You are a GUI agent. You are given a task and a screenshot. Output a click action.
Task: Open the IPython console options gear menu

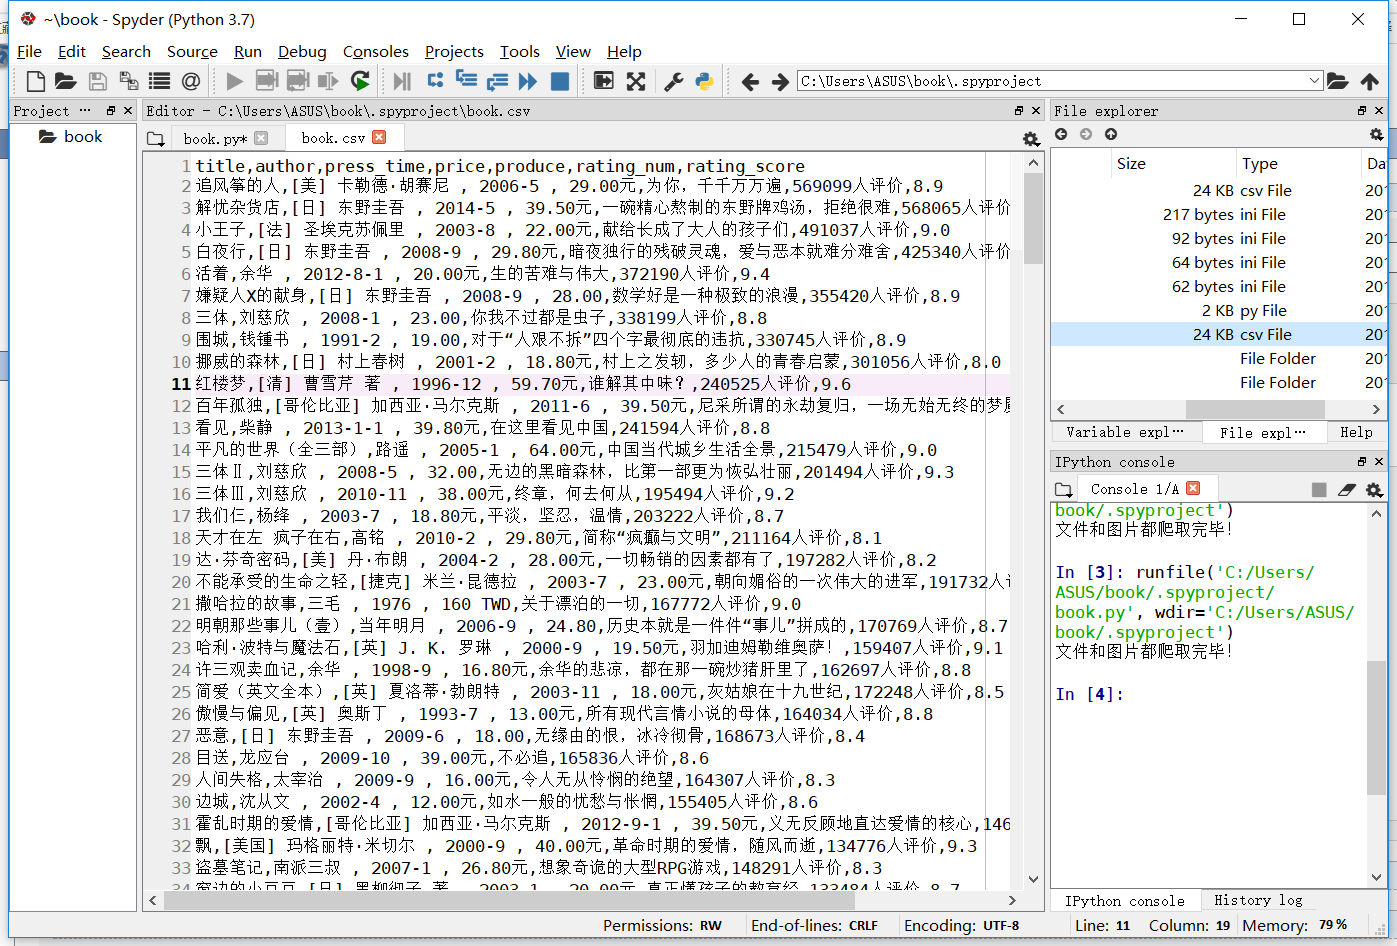[1374, 489]
